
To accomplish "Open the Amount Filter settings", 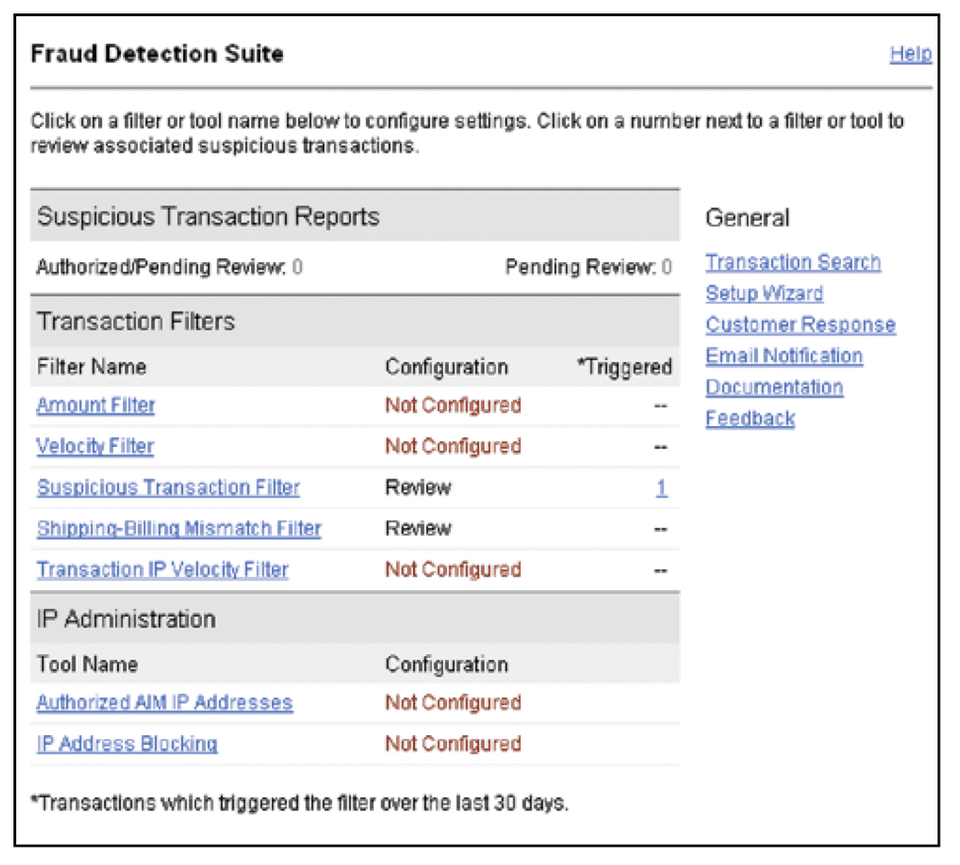I will point(96,405).
